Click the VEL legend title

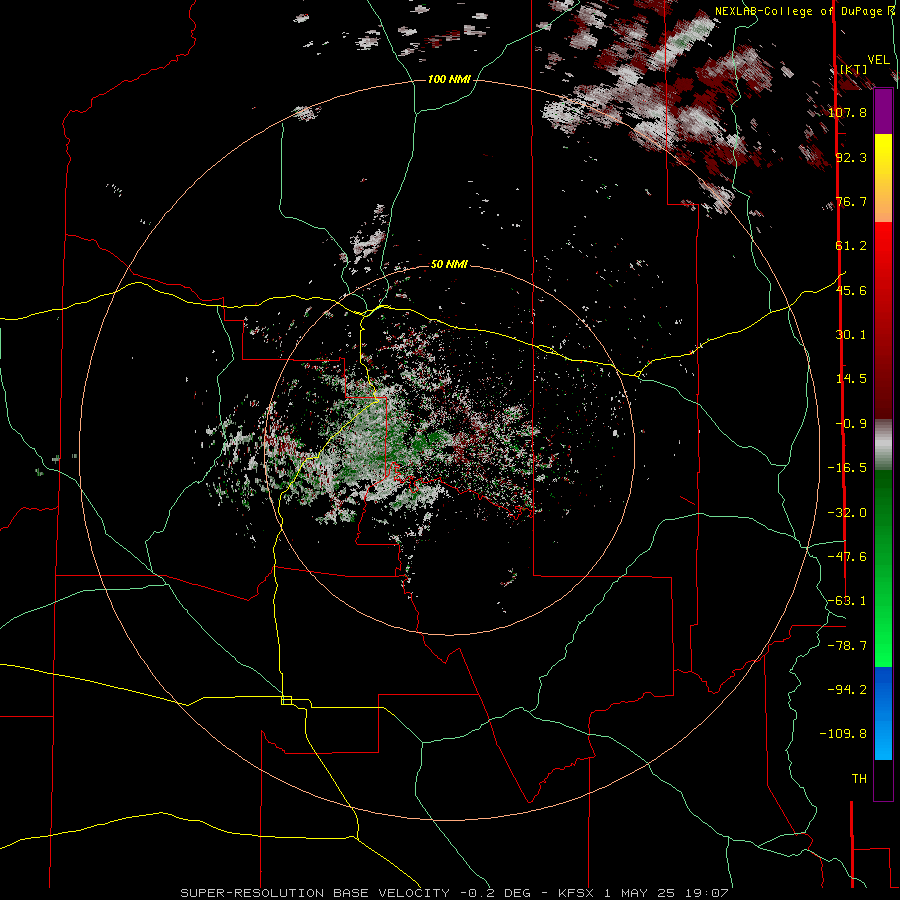878,60
